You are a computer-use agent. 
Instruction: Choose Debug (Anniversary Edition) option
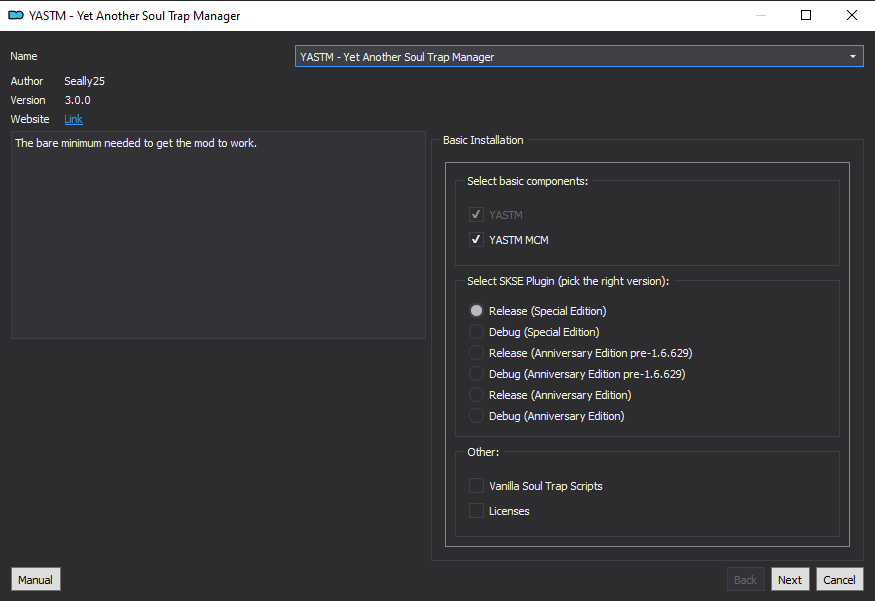pos(476,416)
